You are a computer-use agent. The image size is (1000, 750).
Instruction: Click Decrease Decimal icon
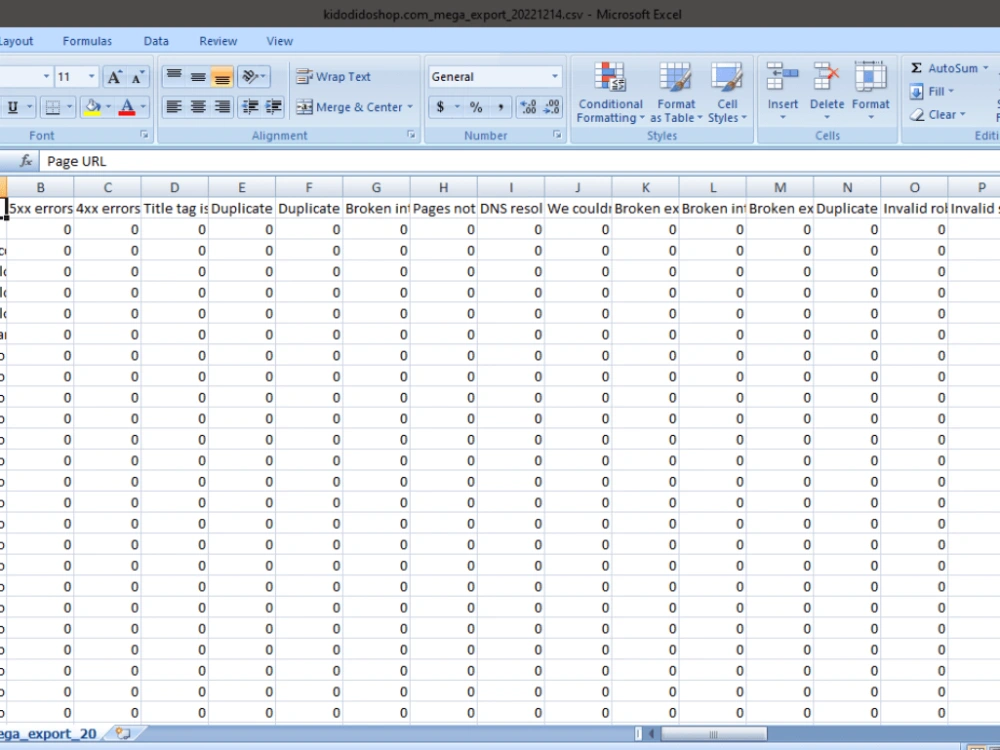click(552, 107)
